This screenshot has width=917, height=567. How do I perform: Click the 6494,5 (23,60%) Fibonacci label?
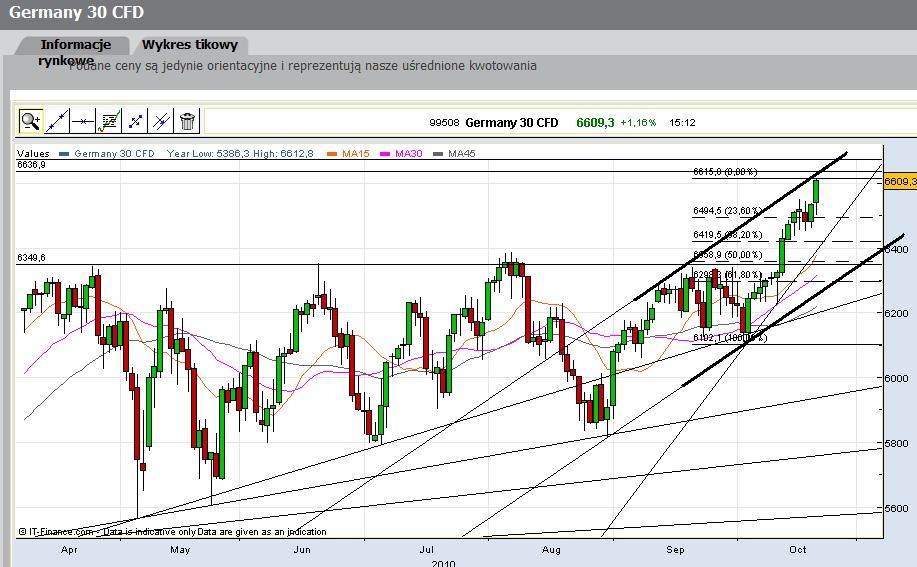(728, 211)
